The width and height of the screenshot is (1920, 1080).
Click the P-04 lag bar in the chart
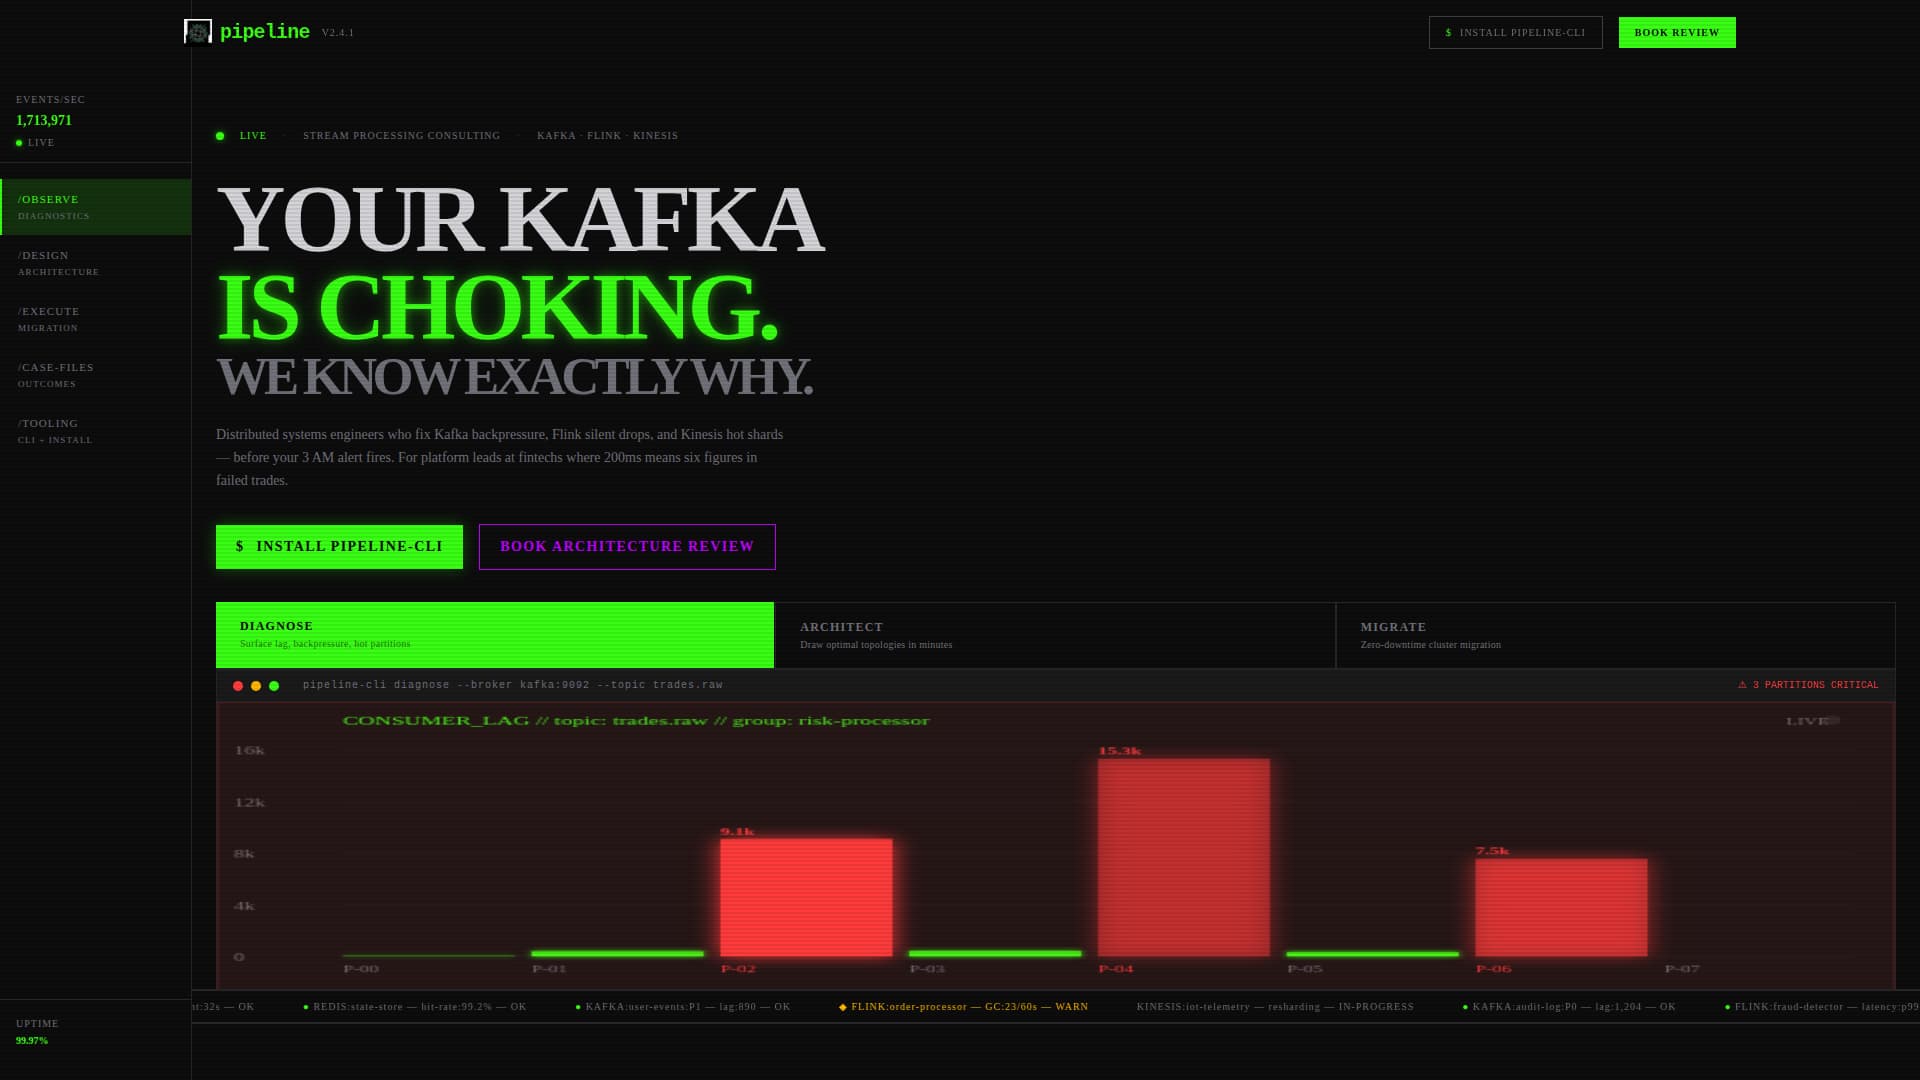tap(1183, 857)
